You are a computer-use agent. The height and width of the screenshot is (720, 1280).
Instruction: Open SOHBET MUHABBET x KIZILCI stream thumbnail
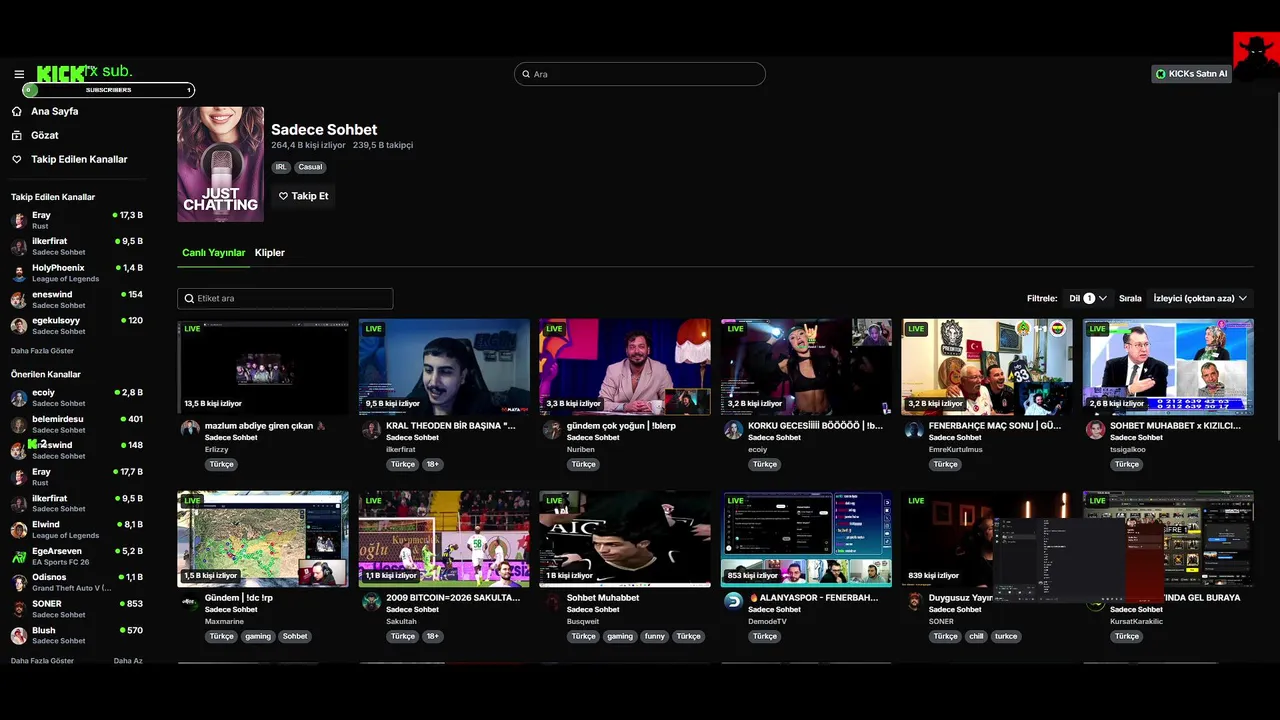[x=1168, y=367]
